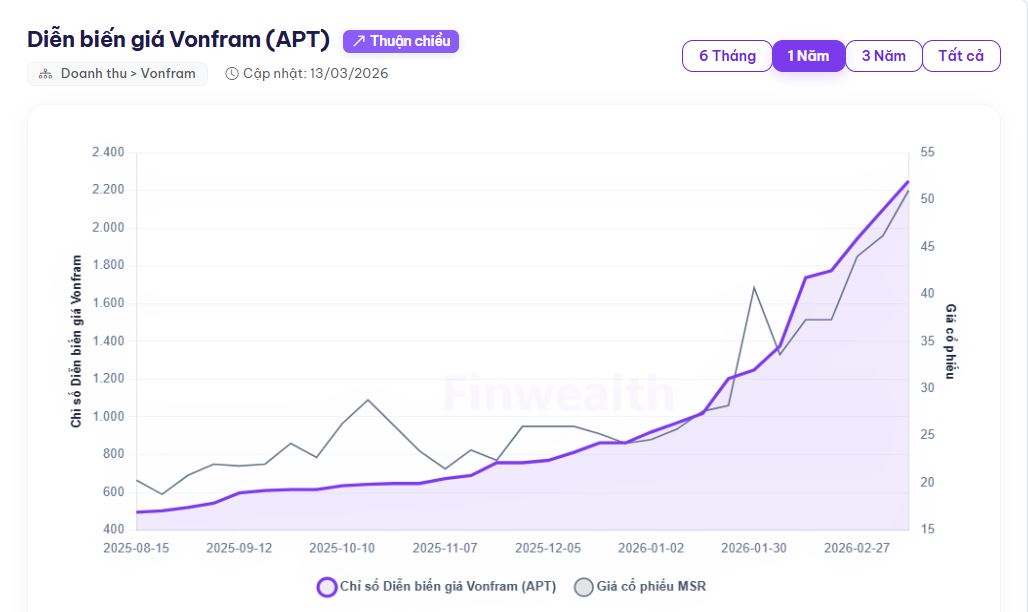Select the 1 Năm time range tab

(808, 56)
